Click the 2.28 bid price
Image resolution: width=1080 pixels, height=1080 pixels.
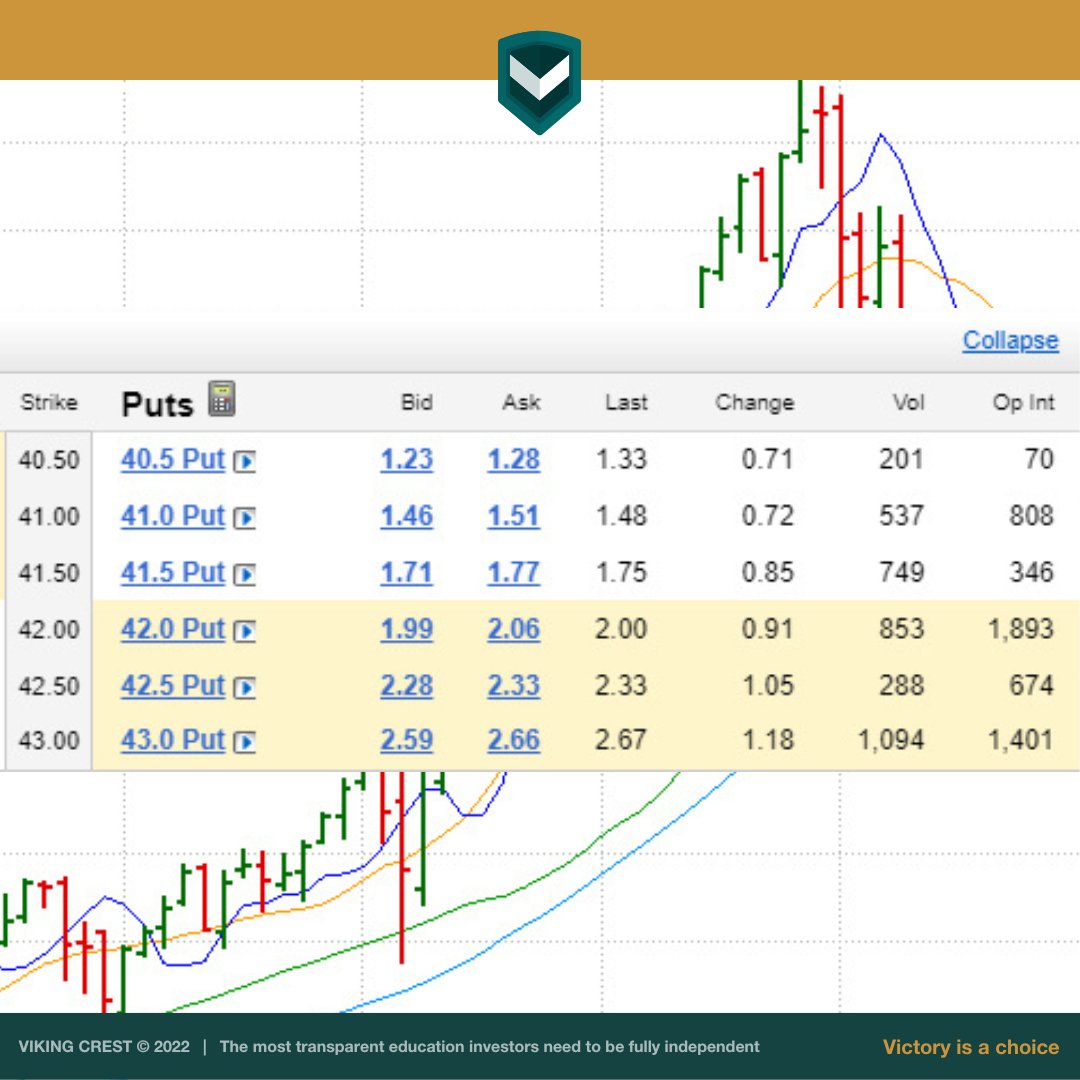pos(406,685)
